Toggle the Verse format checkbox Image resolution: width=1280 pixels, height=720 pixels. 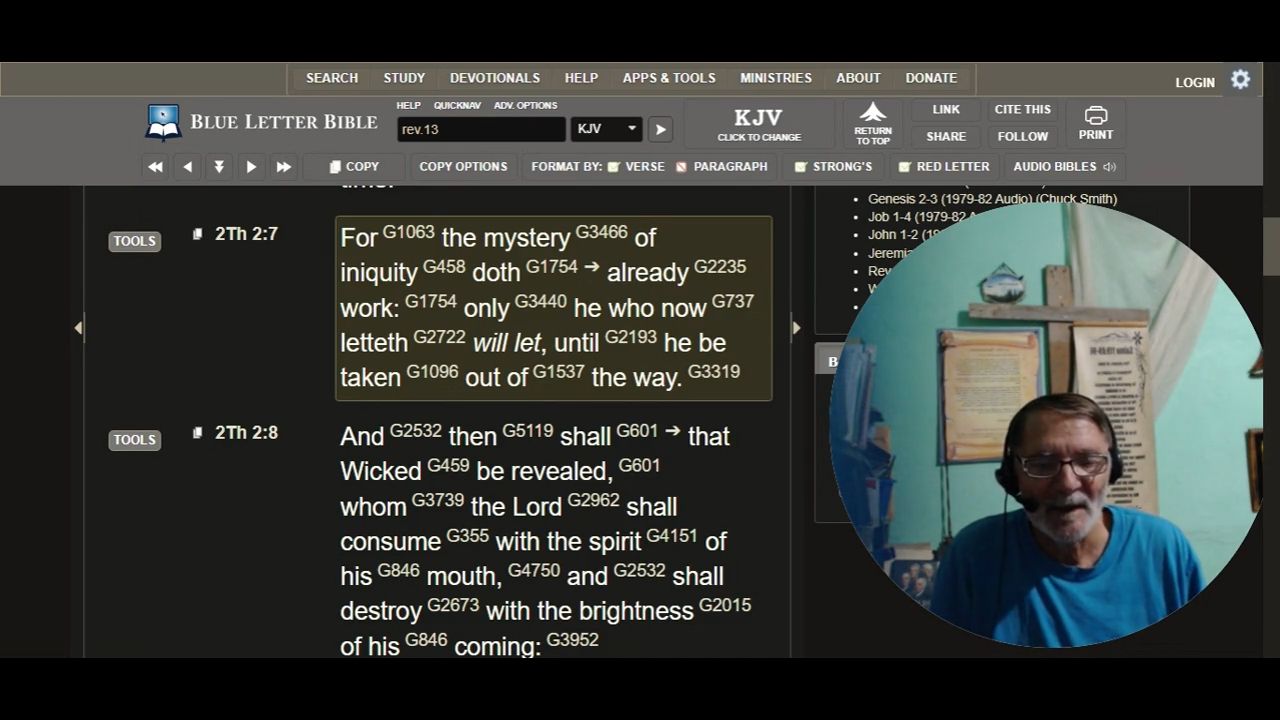[x=614, y=167]
